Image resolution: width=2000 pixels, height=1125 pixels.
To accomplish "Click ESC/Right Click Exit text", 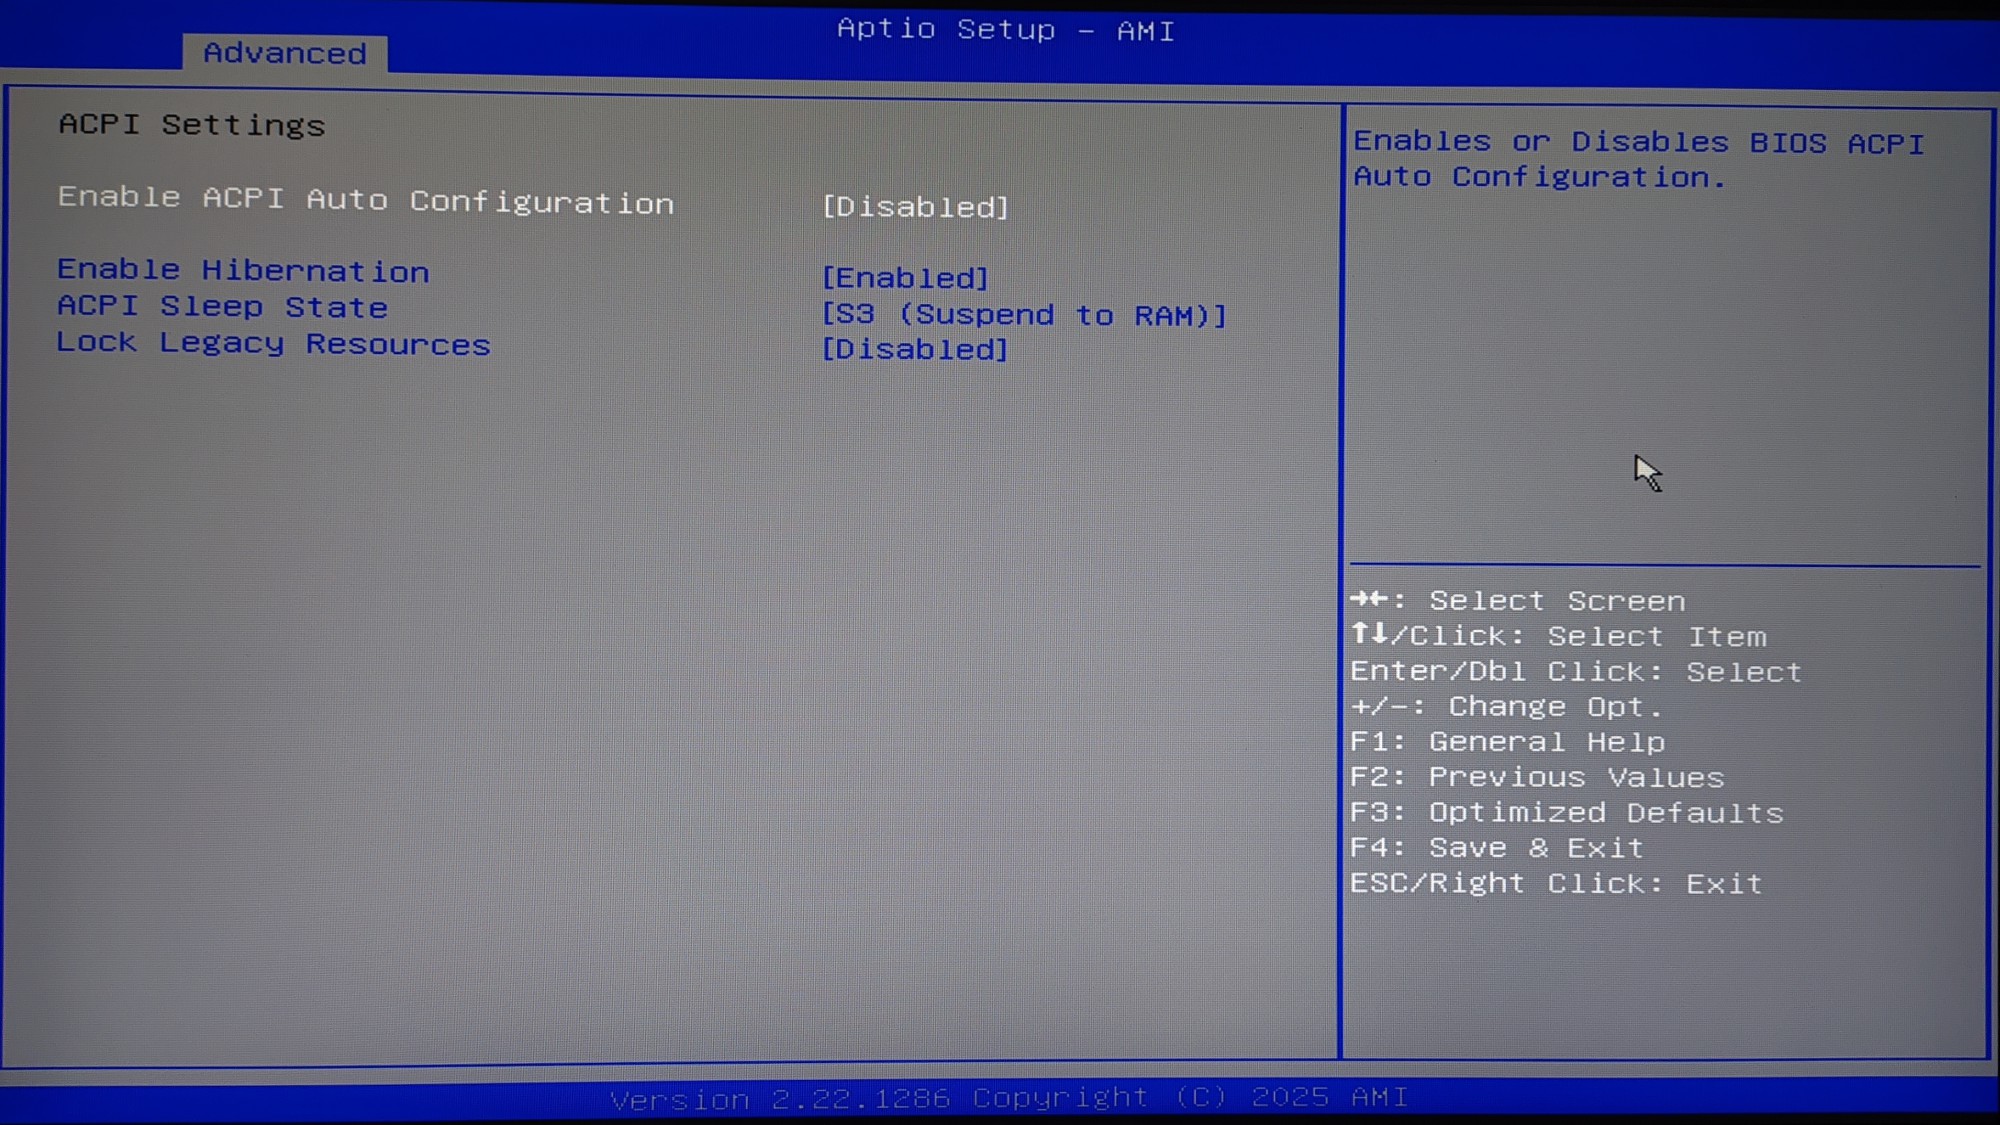I will pyautogui.click(x=1556, y=884).
